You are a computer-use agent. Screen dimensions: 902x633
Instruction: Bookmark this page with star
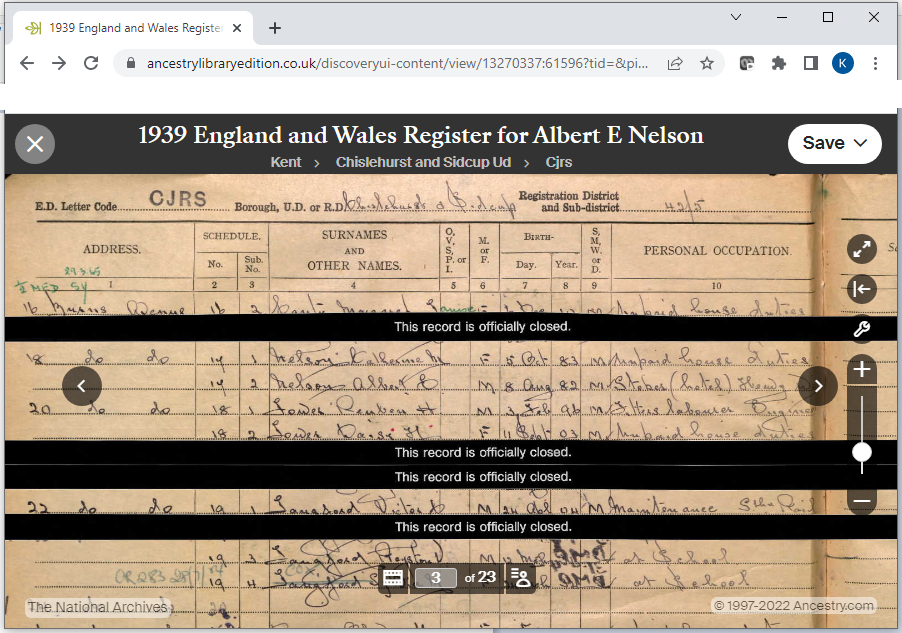pos(706,63)
